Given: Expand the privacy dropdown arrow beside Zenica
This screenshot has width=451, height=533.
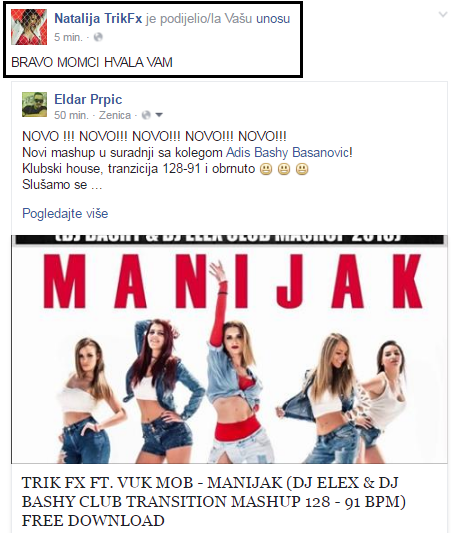Looking at the screenshot, I should click(159, 115).
